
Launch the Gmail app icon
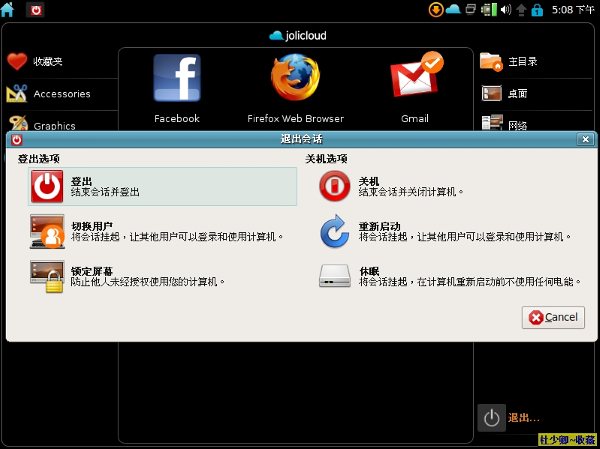416,74
